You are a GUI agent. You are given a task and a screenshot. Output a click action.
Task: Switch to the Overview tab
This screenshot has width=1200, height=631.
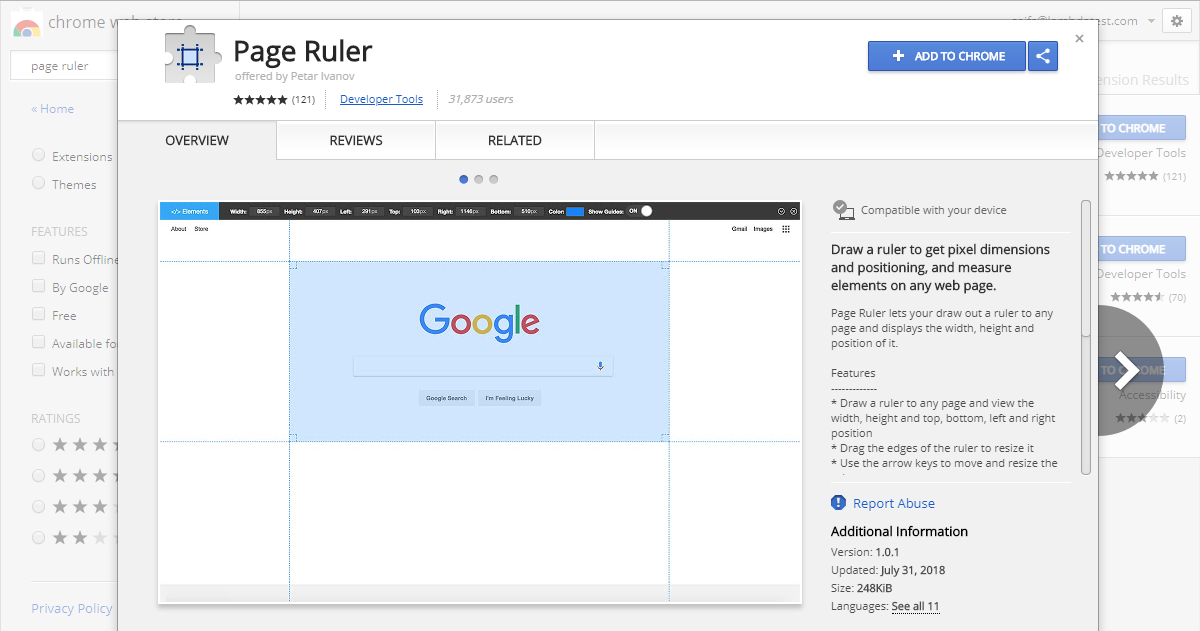pos(197,141)
